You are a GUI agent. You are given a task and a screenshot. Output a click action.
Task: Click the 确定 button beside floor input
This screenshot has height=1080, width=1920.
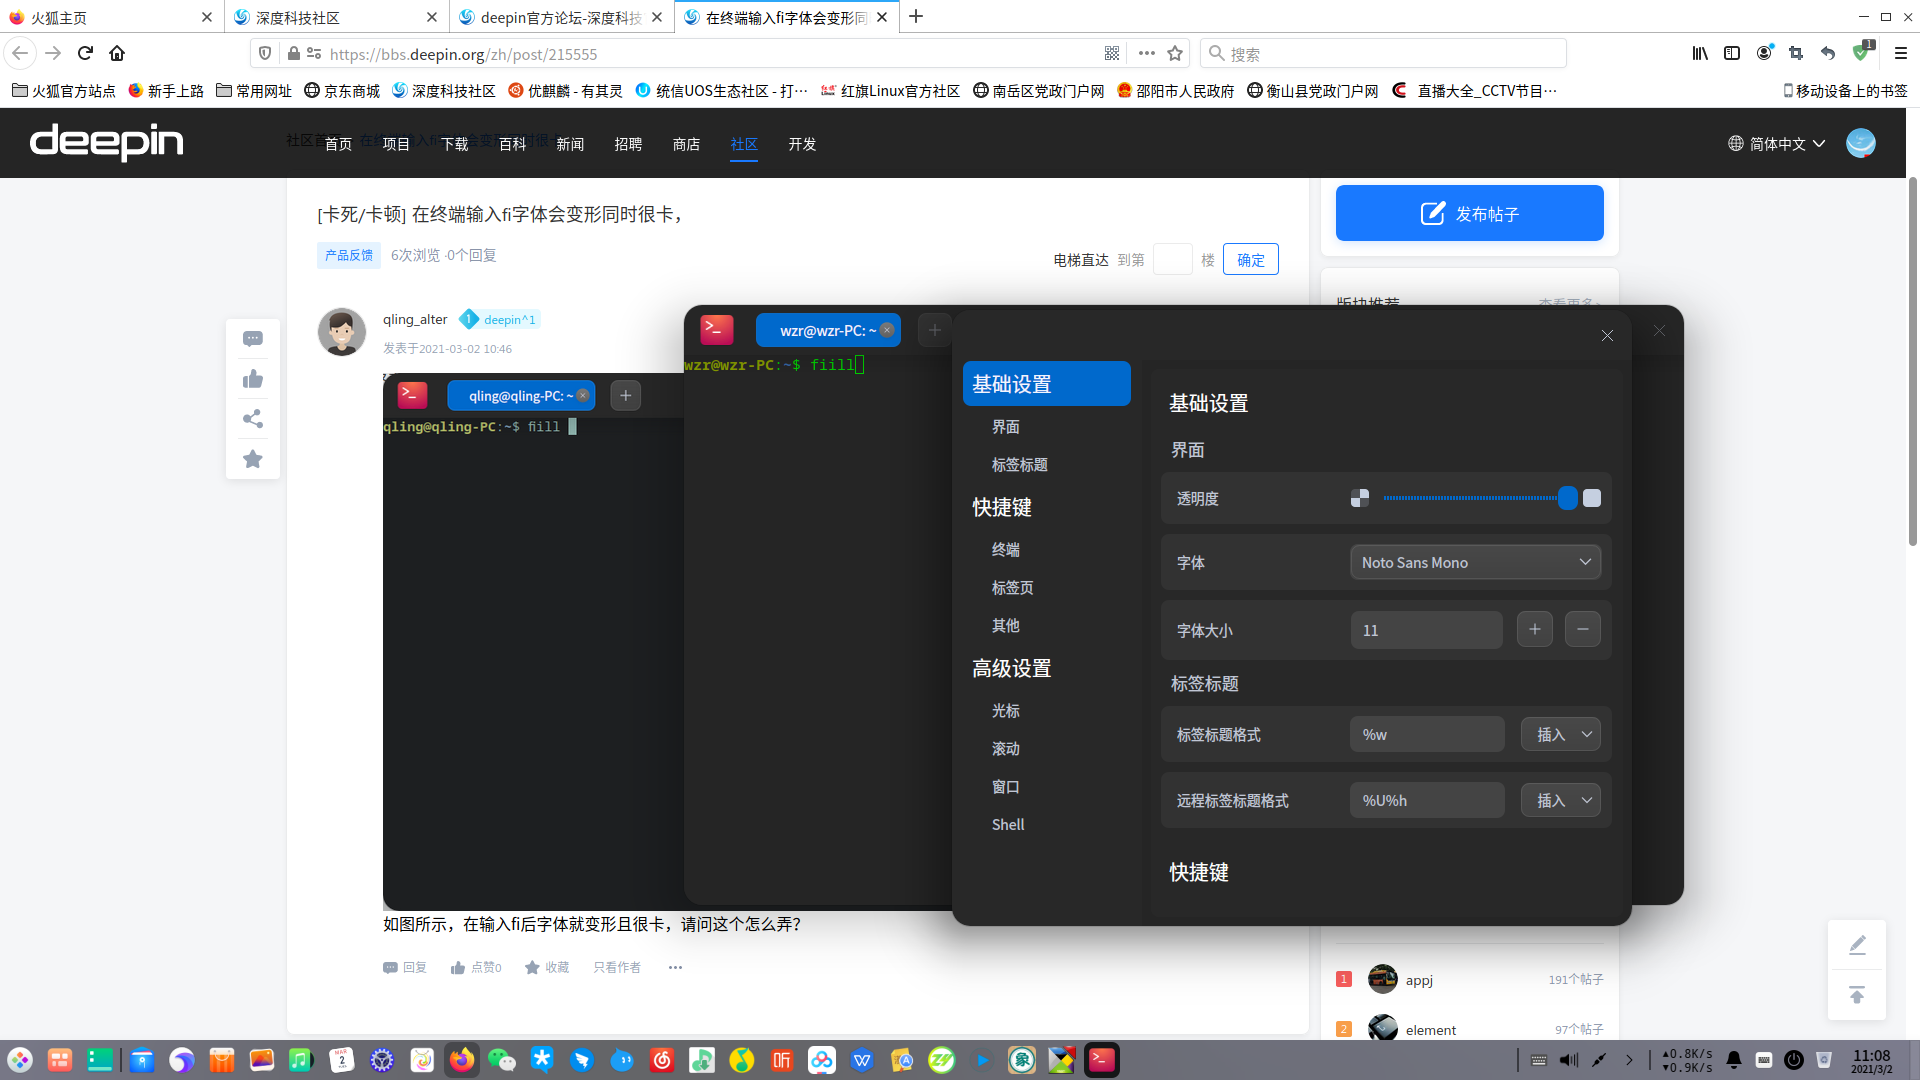coord(1250,260)
